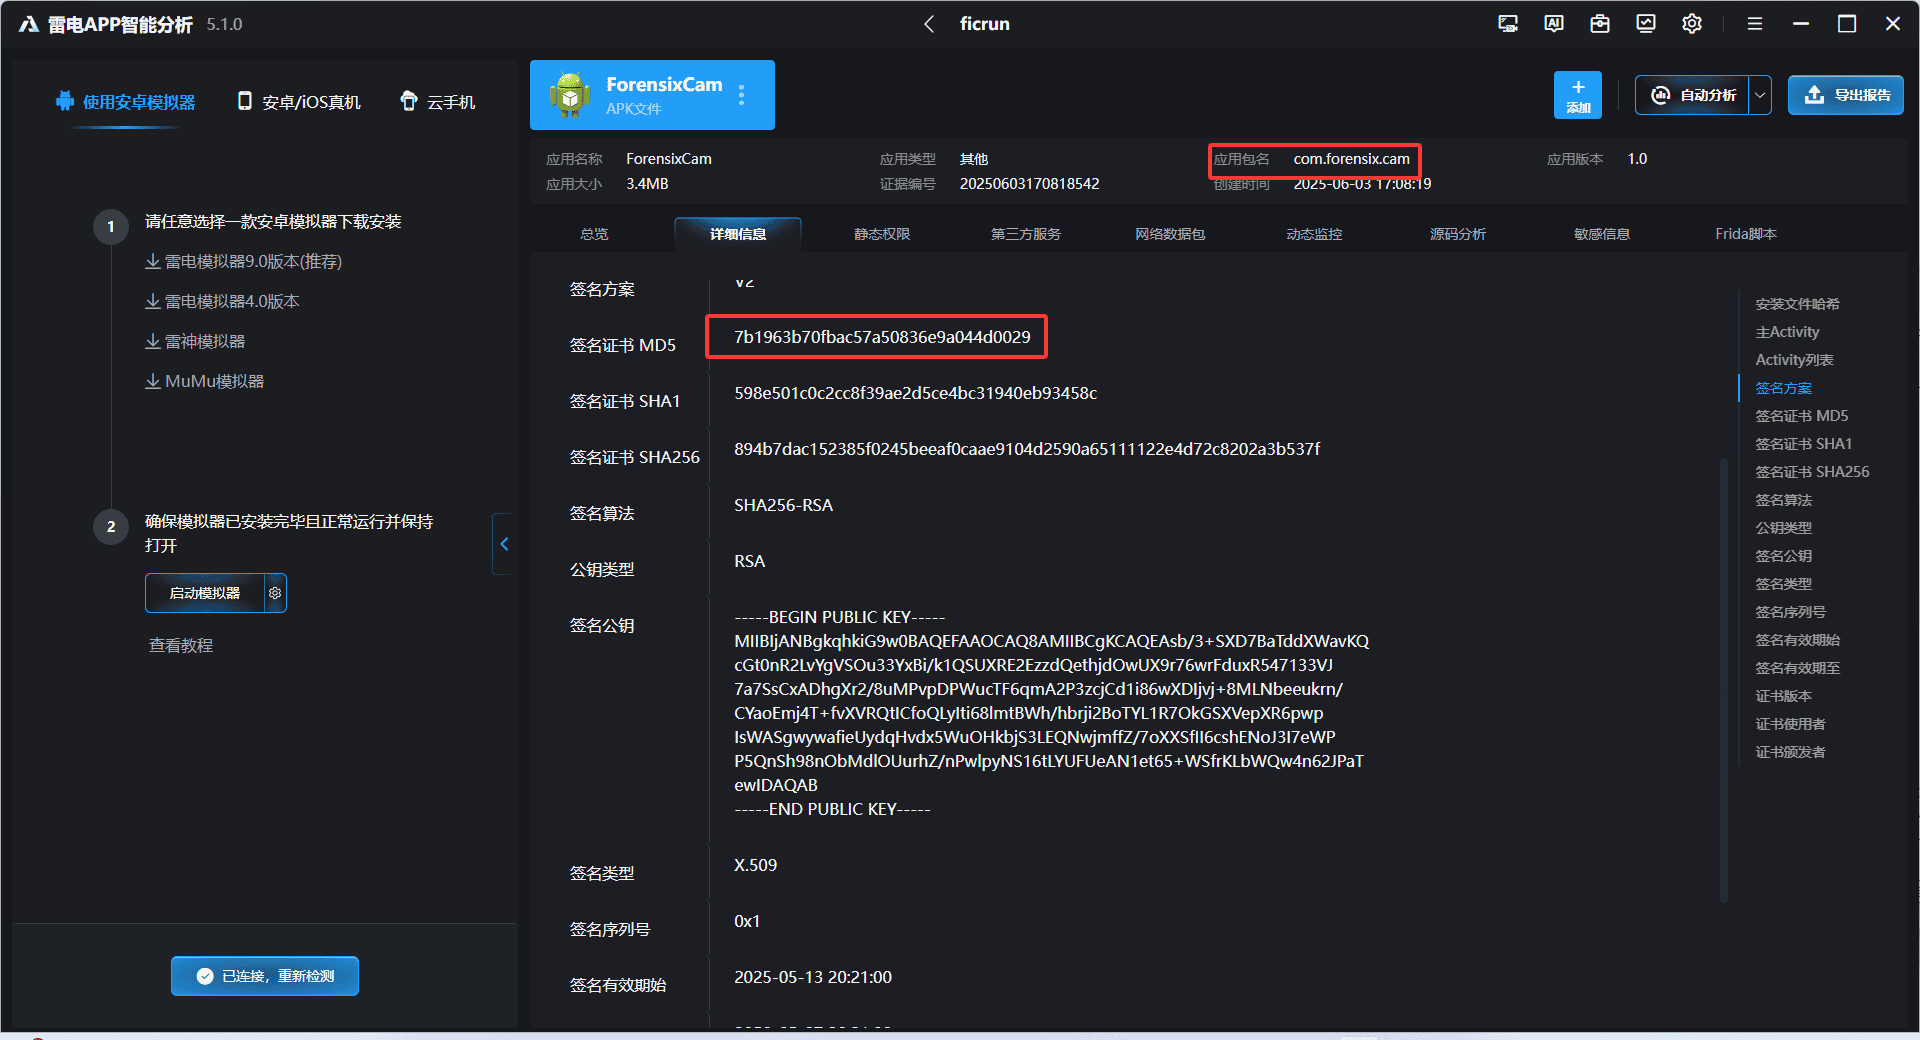Jump to 证书使用者 in right outline
The height and width of the screenshot is (1040, 1920).
click(x=1790, y=724)
